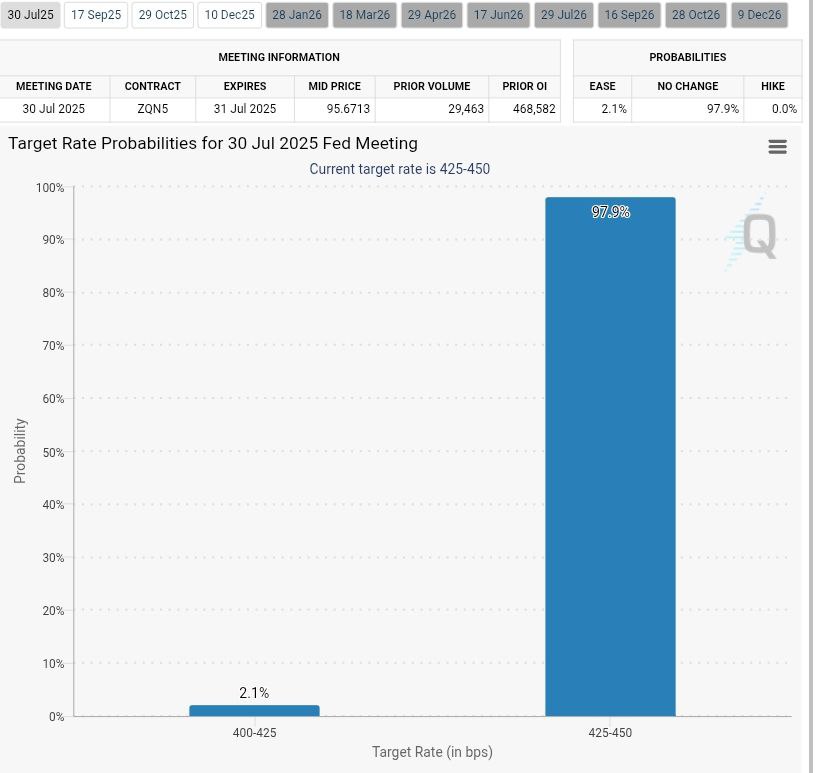Open the 28 Oct26 meeting tab

pos(696,15)
